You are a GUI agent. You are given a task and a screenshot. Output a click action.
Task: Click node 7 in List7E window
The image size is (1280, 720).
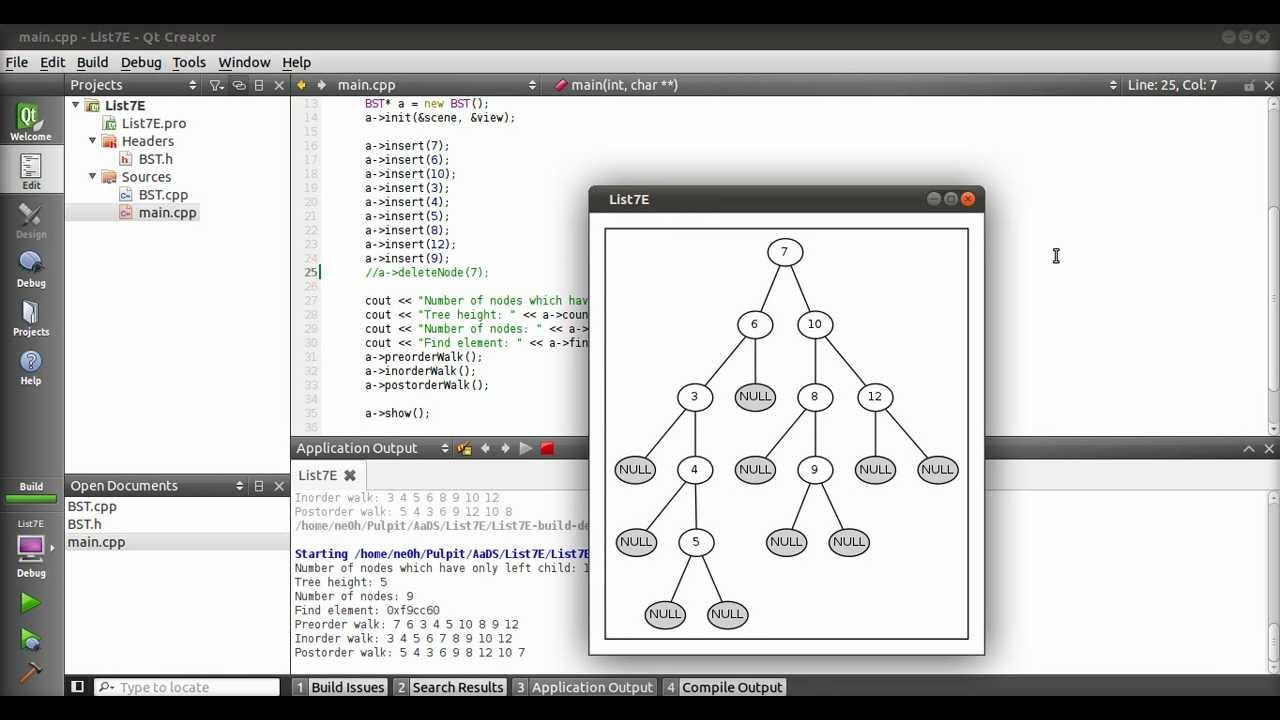click(x=785, y=252)
